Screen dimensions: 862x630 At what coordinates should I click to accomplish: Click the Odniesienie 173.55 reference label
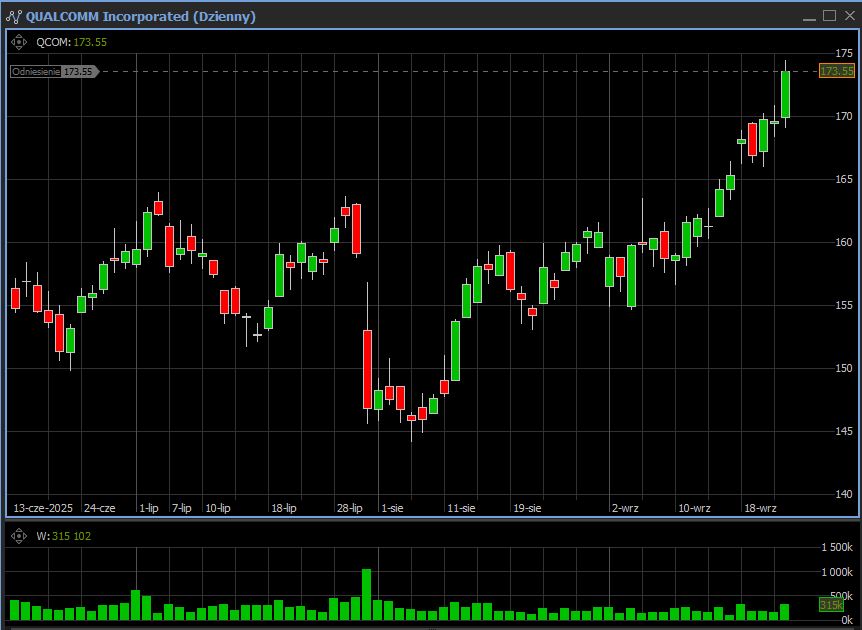click(53, 72)
